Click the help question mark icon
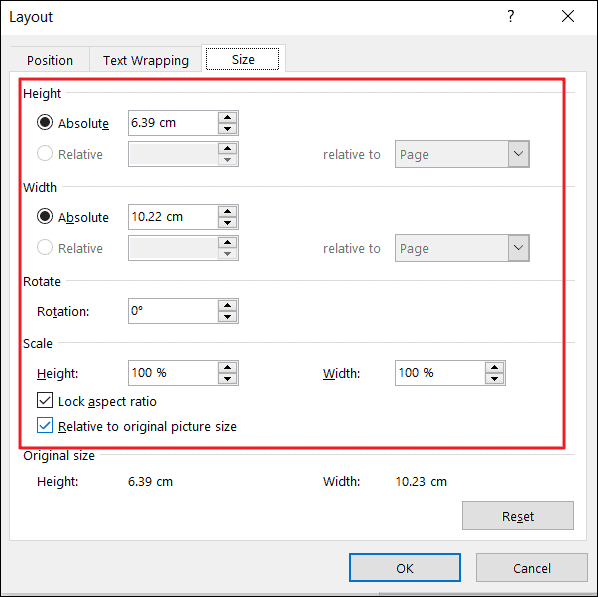Viewport: 598px width, 597px height. pyautogui.click(x=511, y=16)
